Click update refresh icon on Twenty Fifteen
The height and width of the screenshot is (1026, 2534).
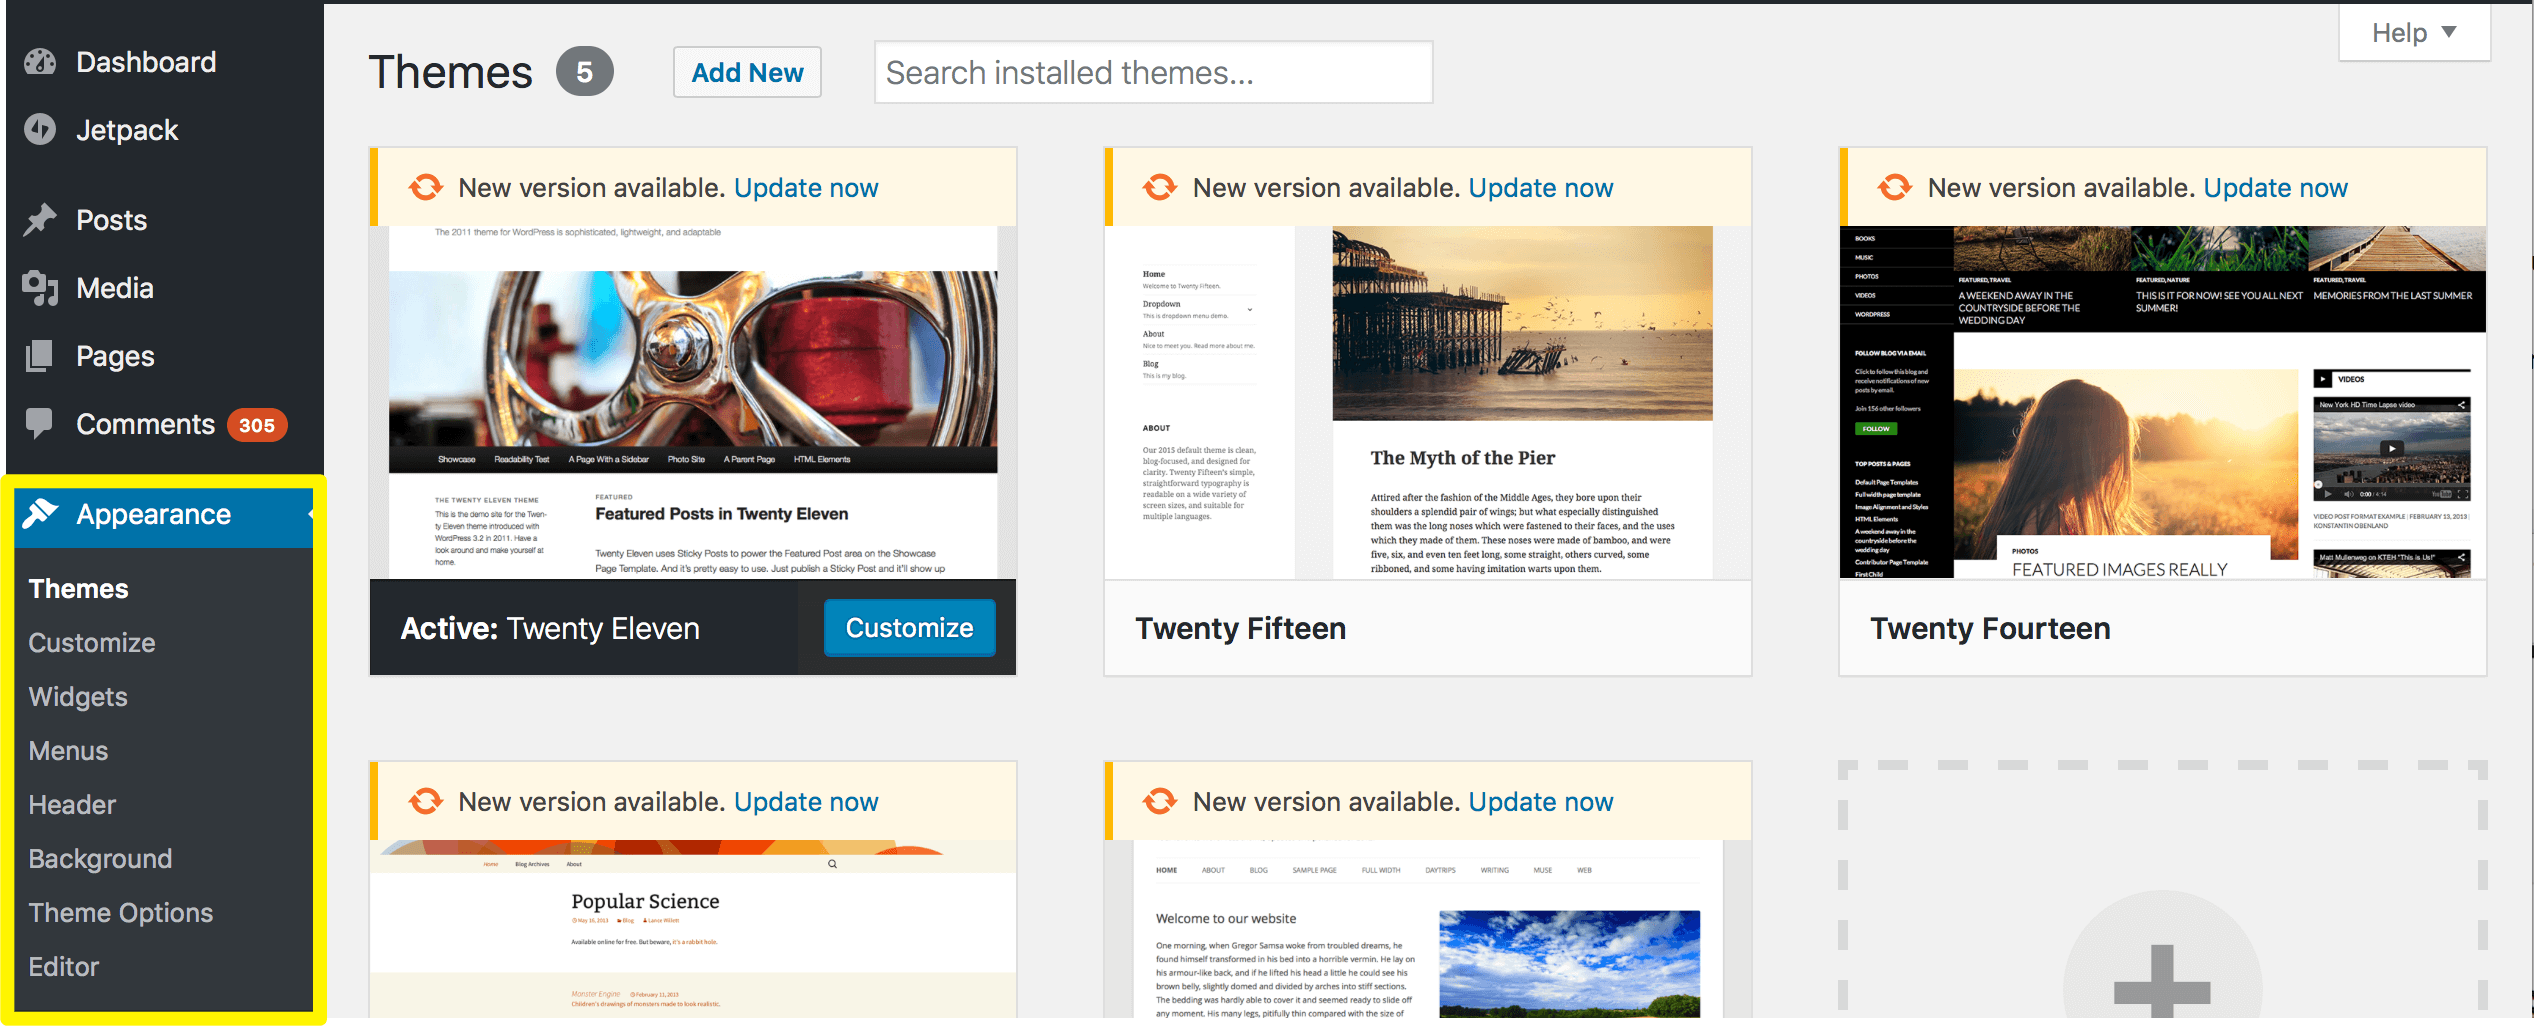tap(1160, 188)
